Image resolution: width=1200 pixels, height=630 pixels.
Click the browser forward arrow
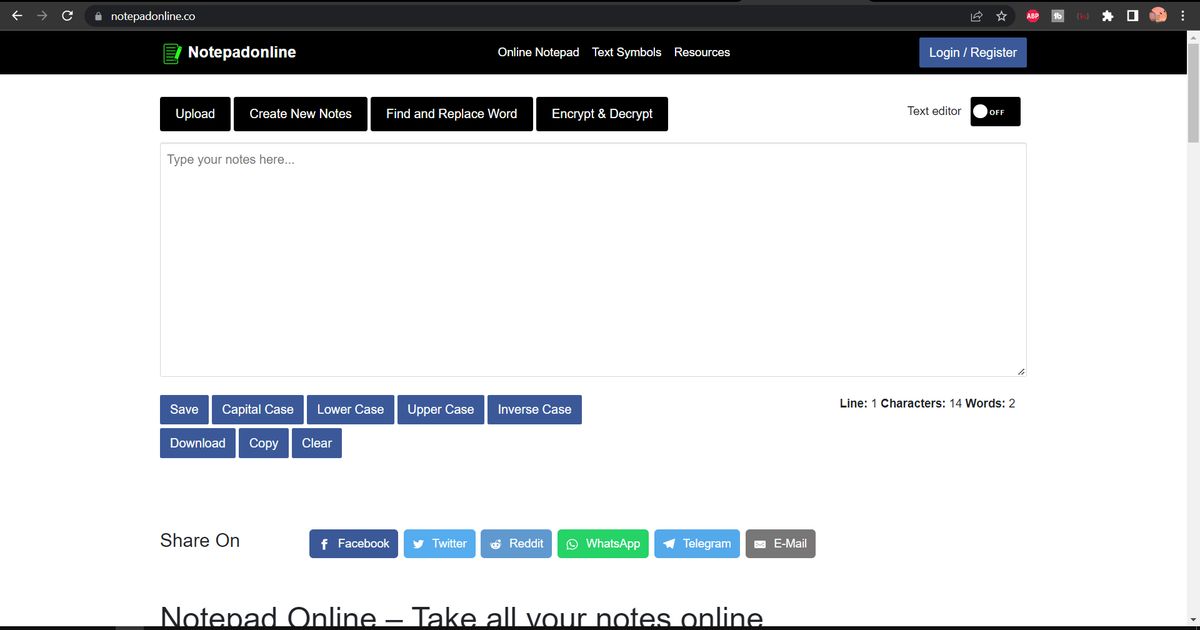point(42,16)
